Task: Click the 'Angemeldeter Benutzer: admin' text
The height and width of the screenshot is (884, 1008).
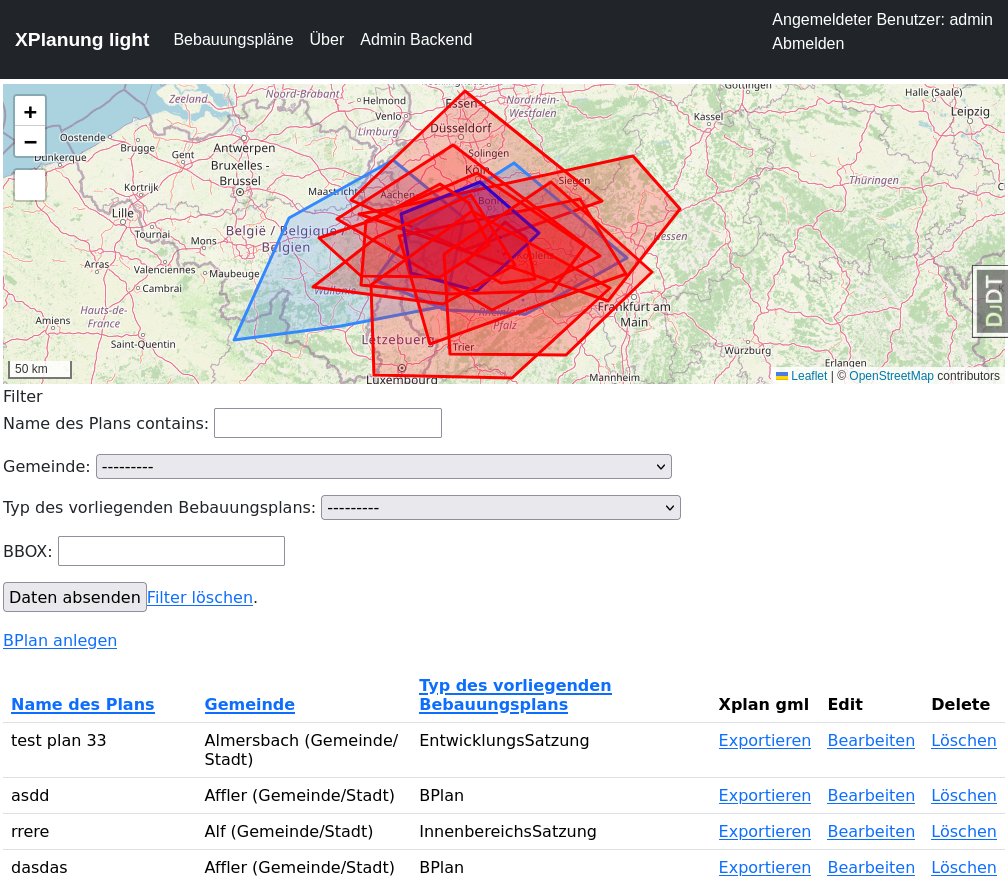Action: [x=882, y=20]
